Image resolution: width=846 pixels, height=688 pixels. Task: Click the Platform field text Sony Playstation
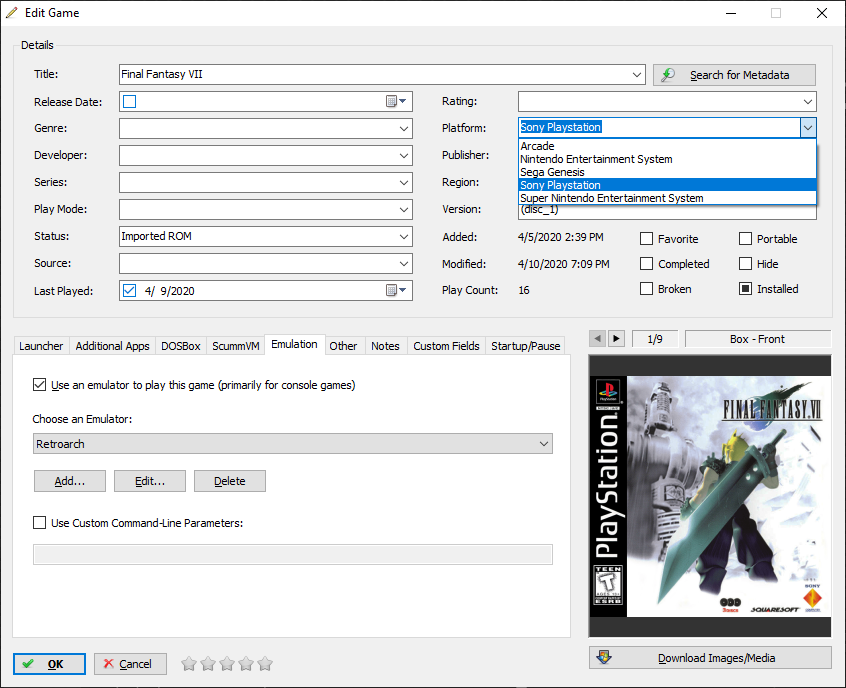[x=561, y=127]
